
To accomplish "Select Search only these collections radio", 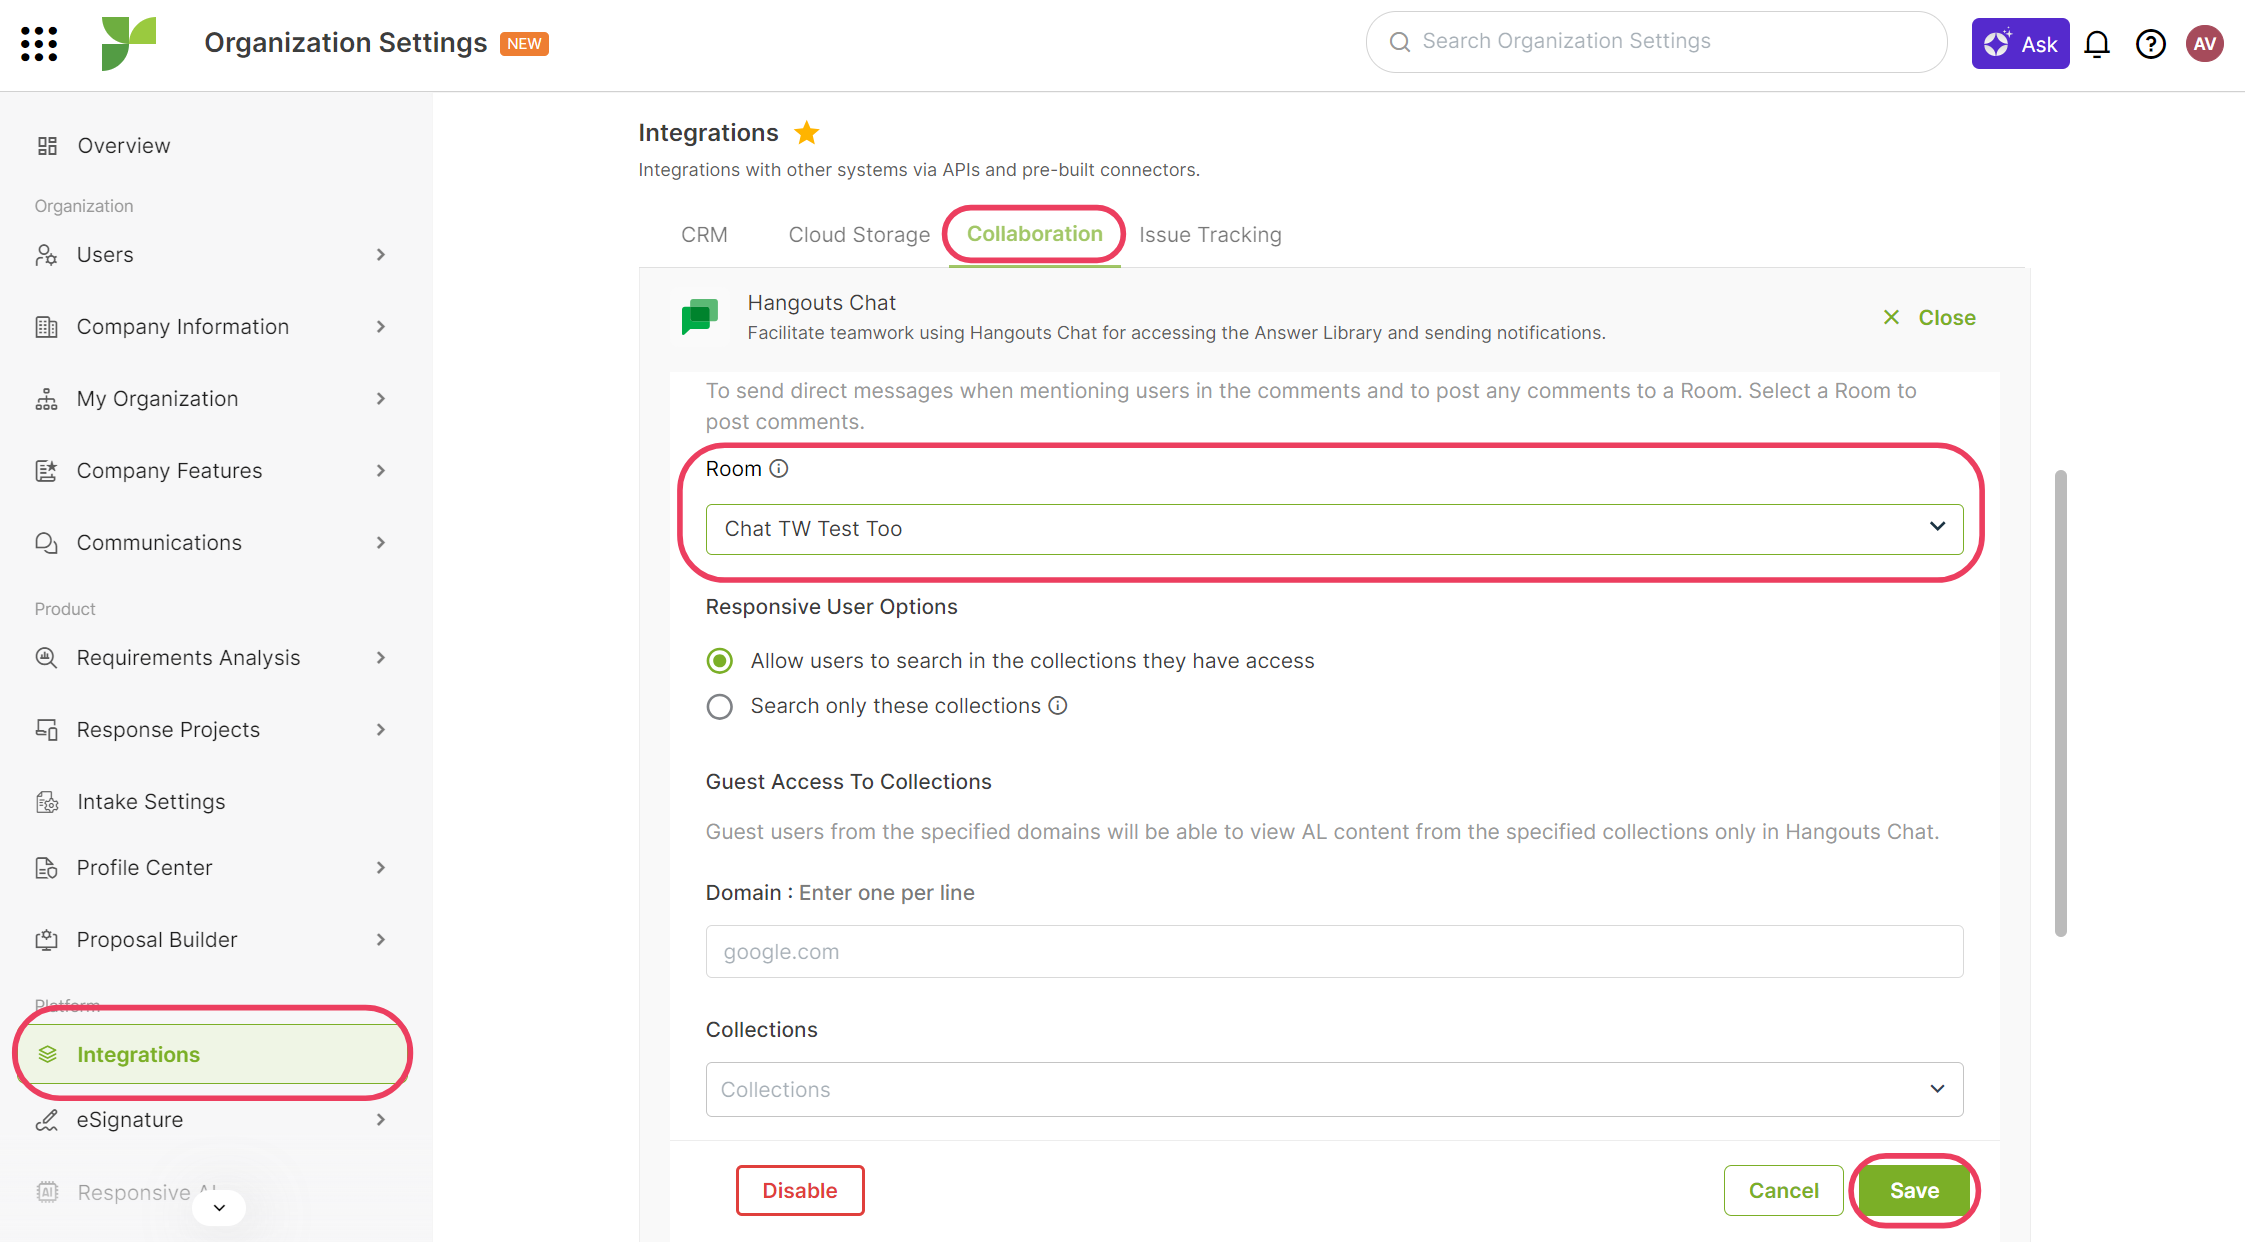I will 720,707.
